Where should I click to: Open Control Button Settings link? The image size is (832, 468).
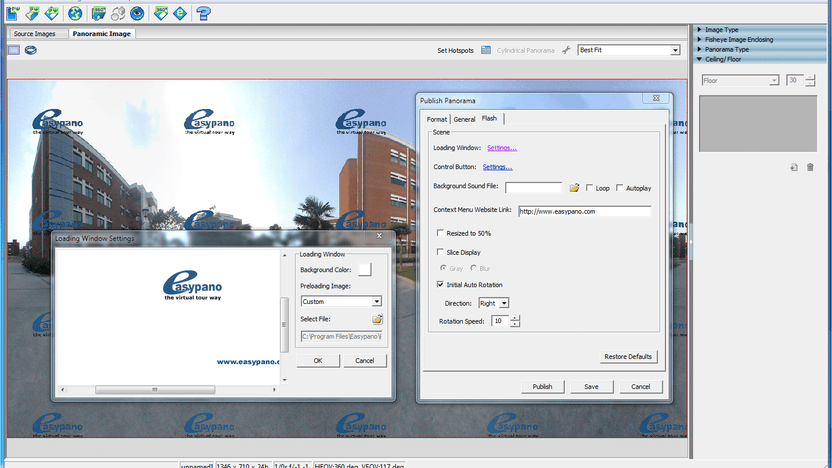pyautogui.click(x=497, y=167)
